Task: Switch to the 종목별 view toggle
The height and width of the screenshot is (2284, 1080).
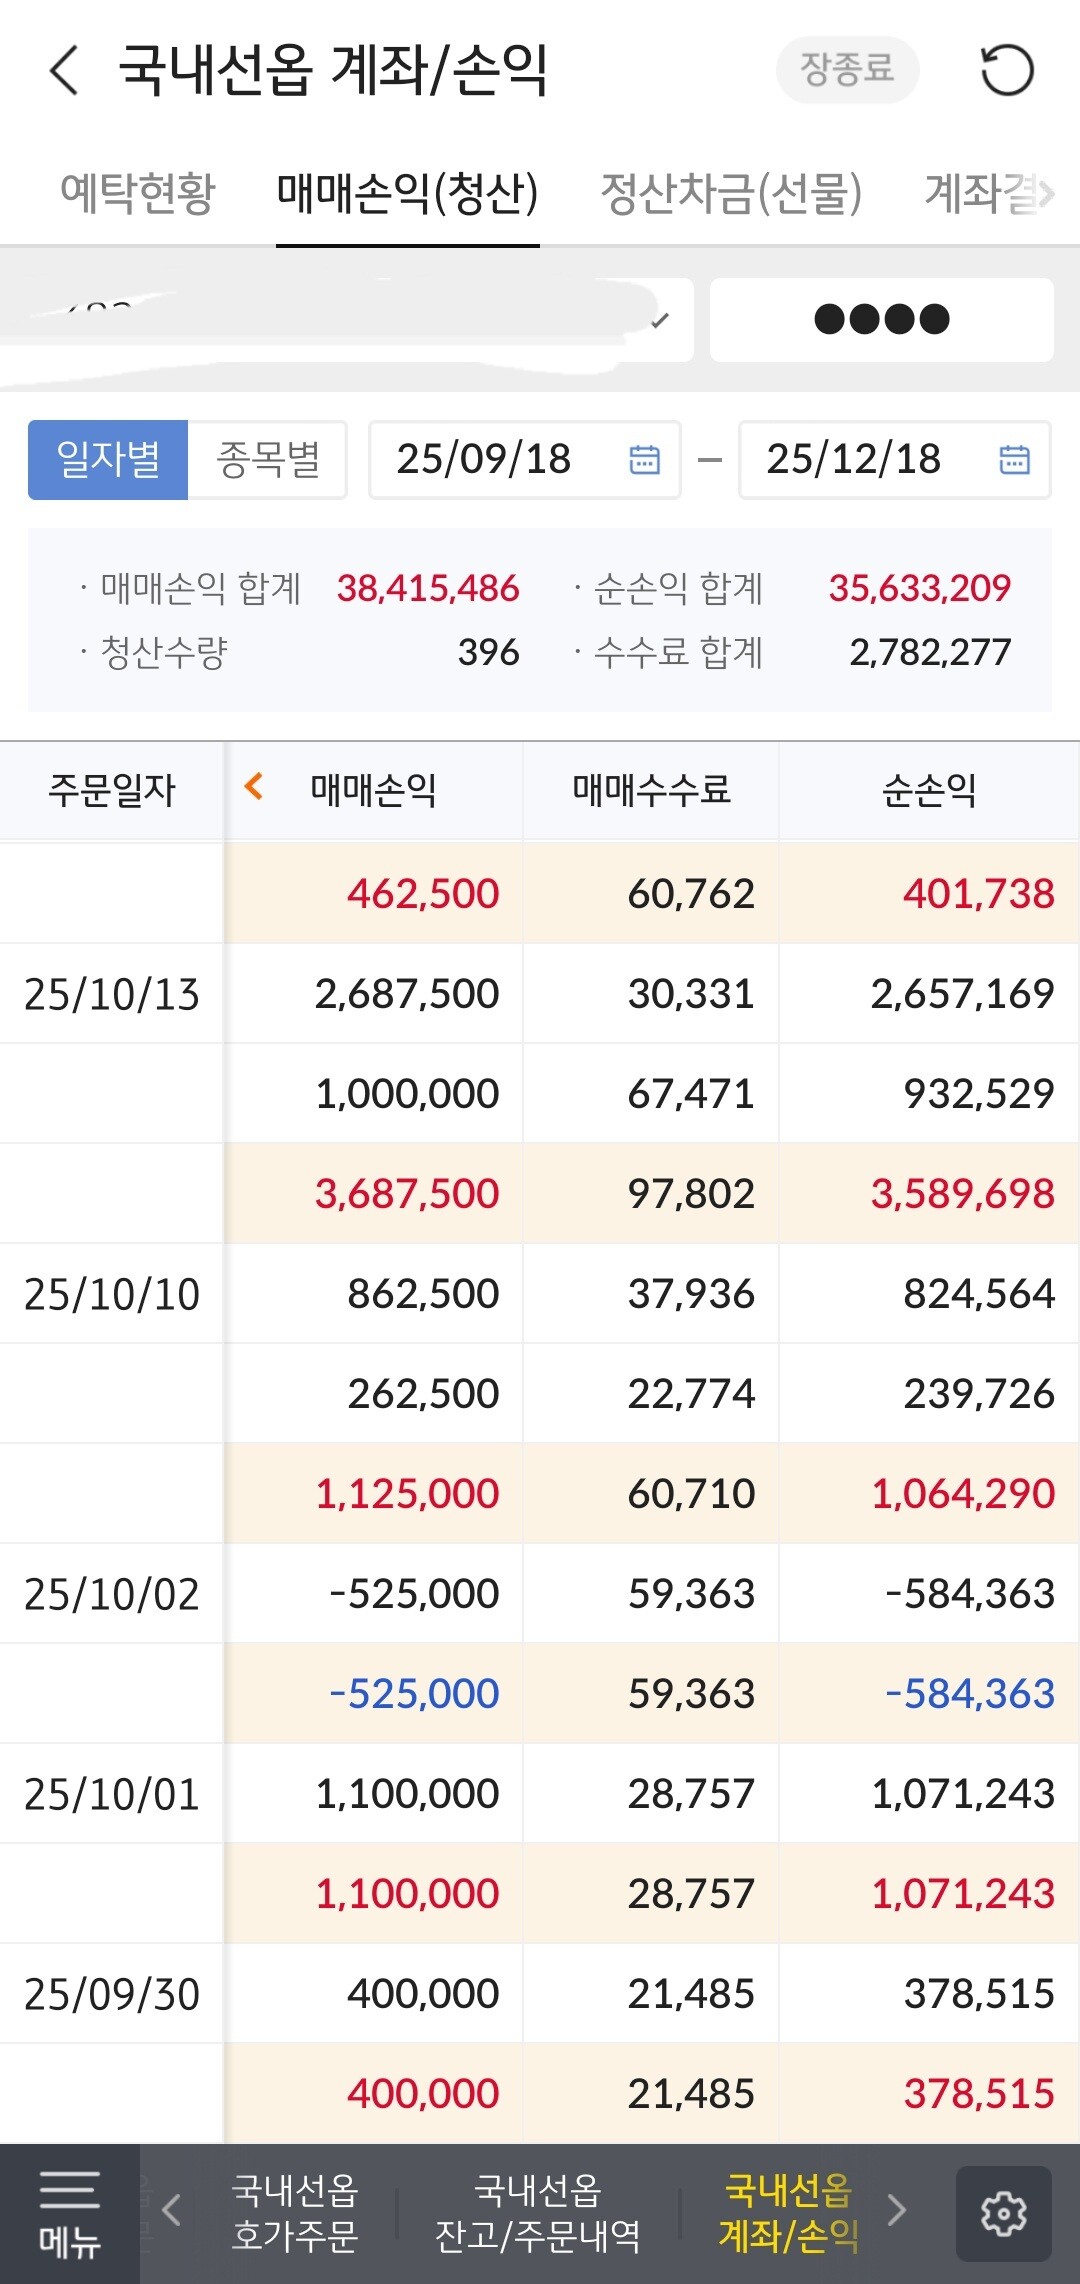Action: (268, 460)
